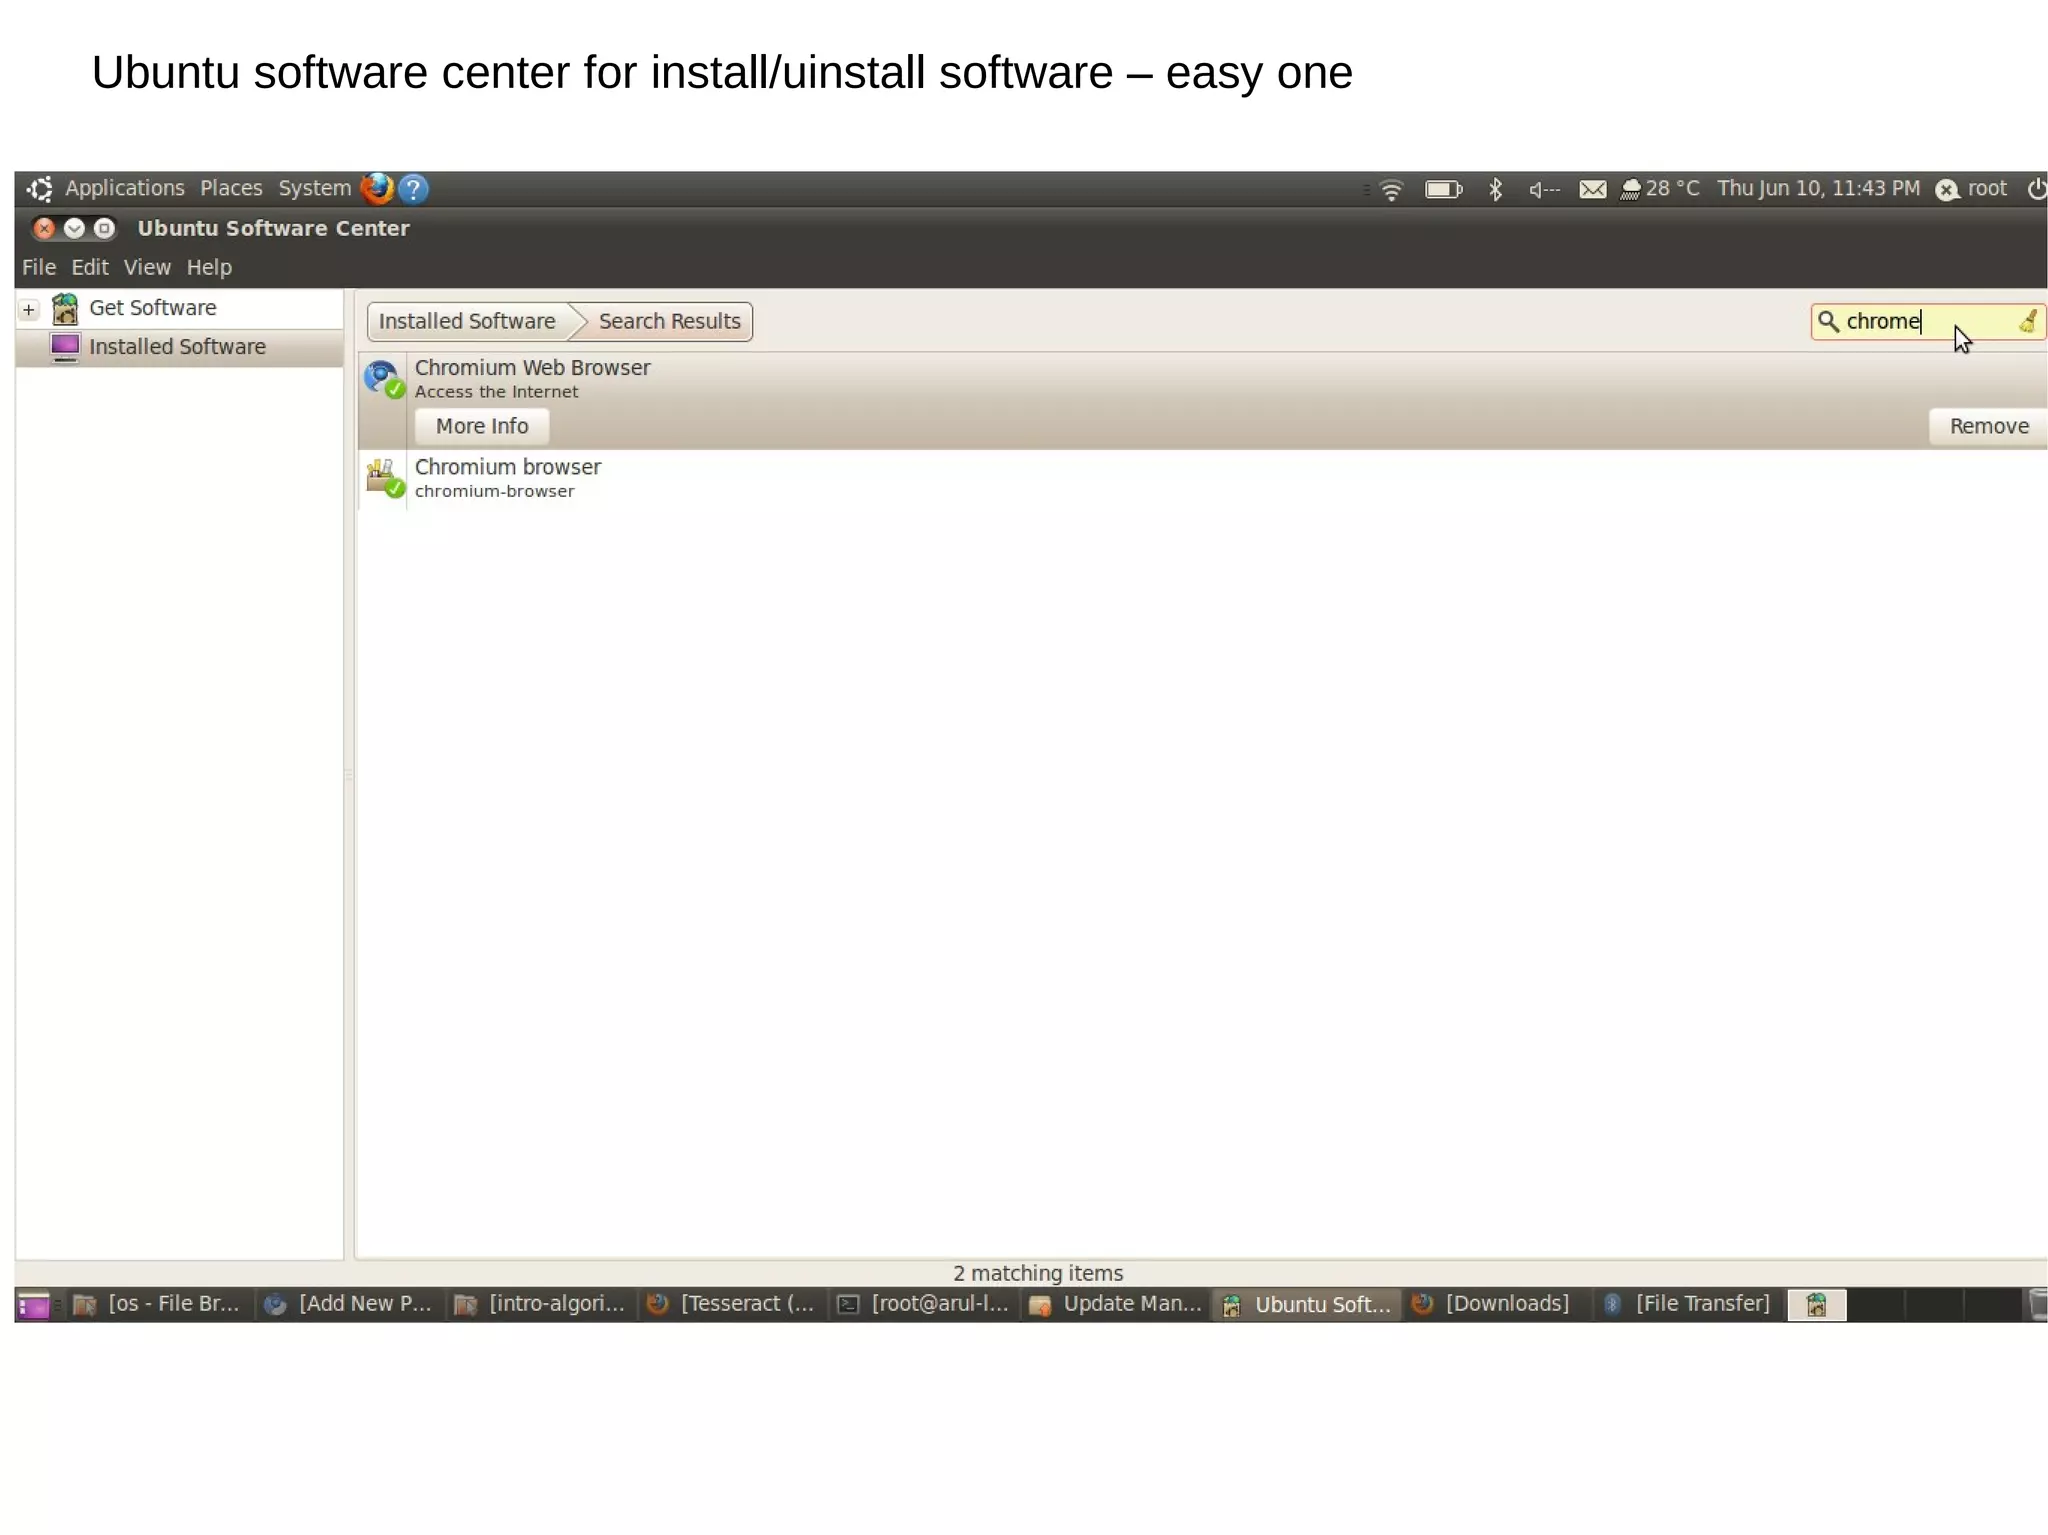
Task: Open the Ubuntu logo Applications menu icon
Action: click(40, 189)
